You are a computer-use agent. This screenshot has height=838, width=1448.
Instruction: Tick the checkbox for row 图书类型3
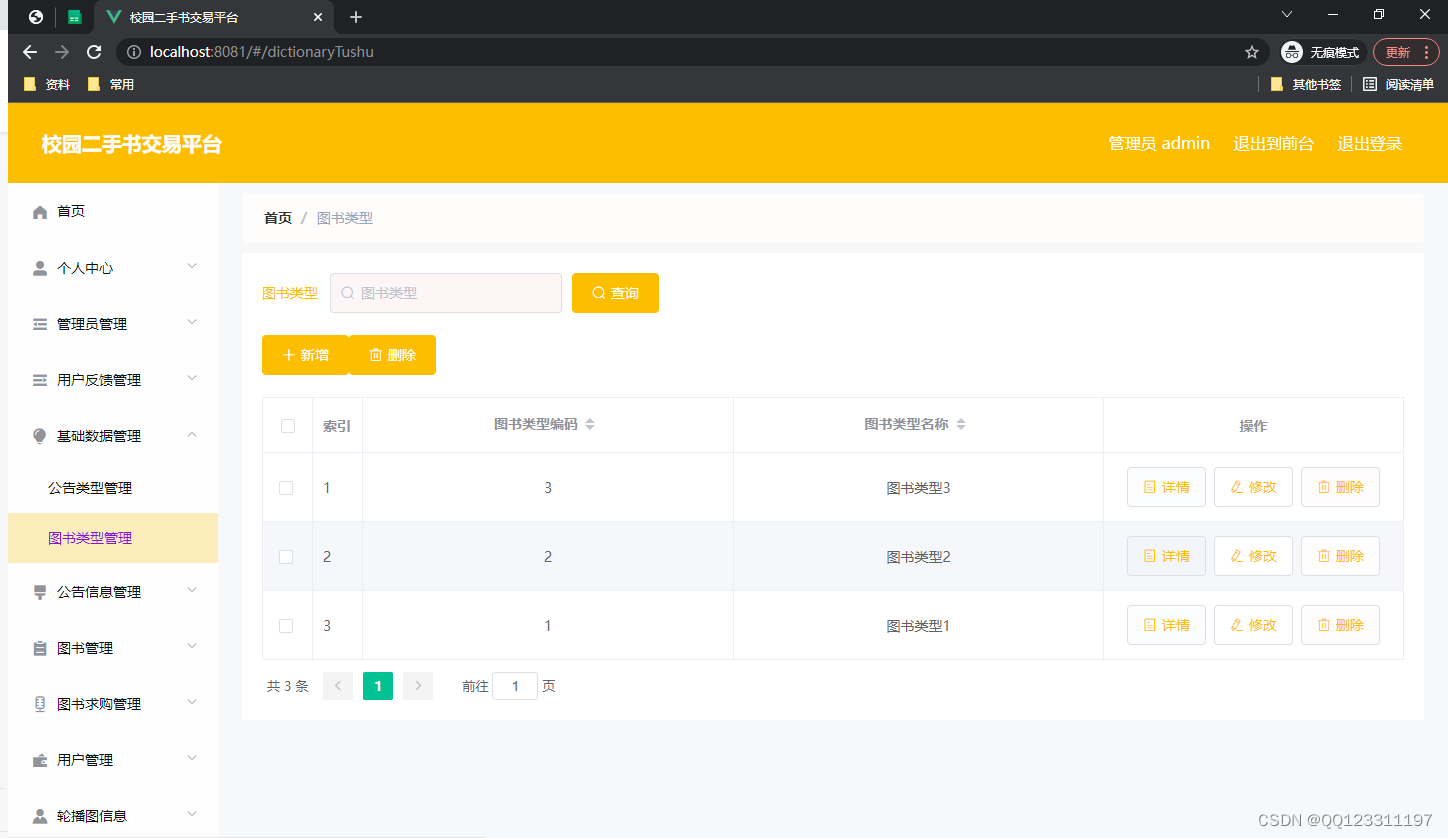tap(286, 488)
